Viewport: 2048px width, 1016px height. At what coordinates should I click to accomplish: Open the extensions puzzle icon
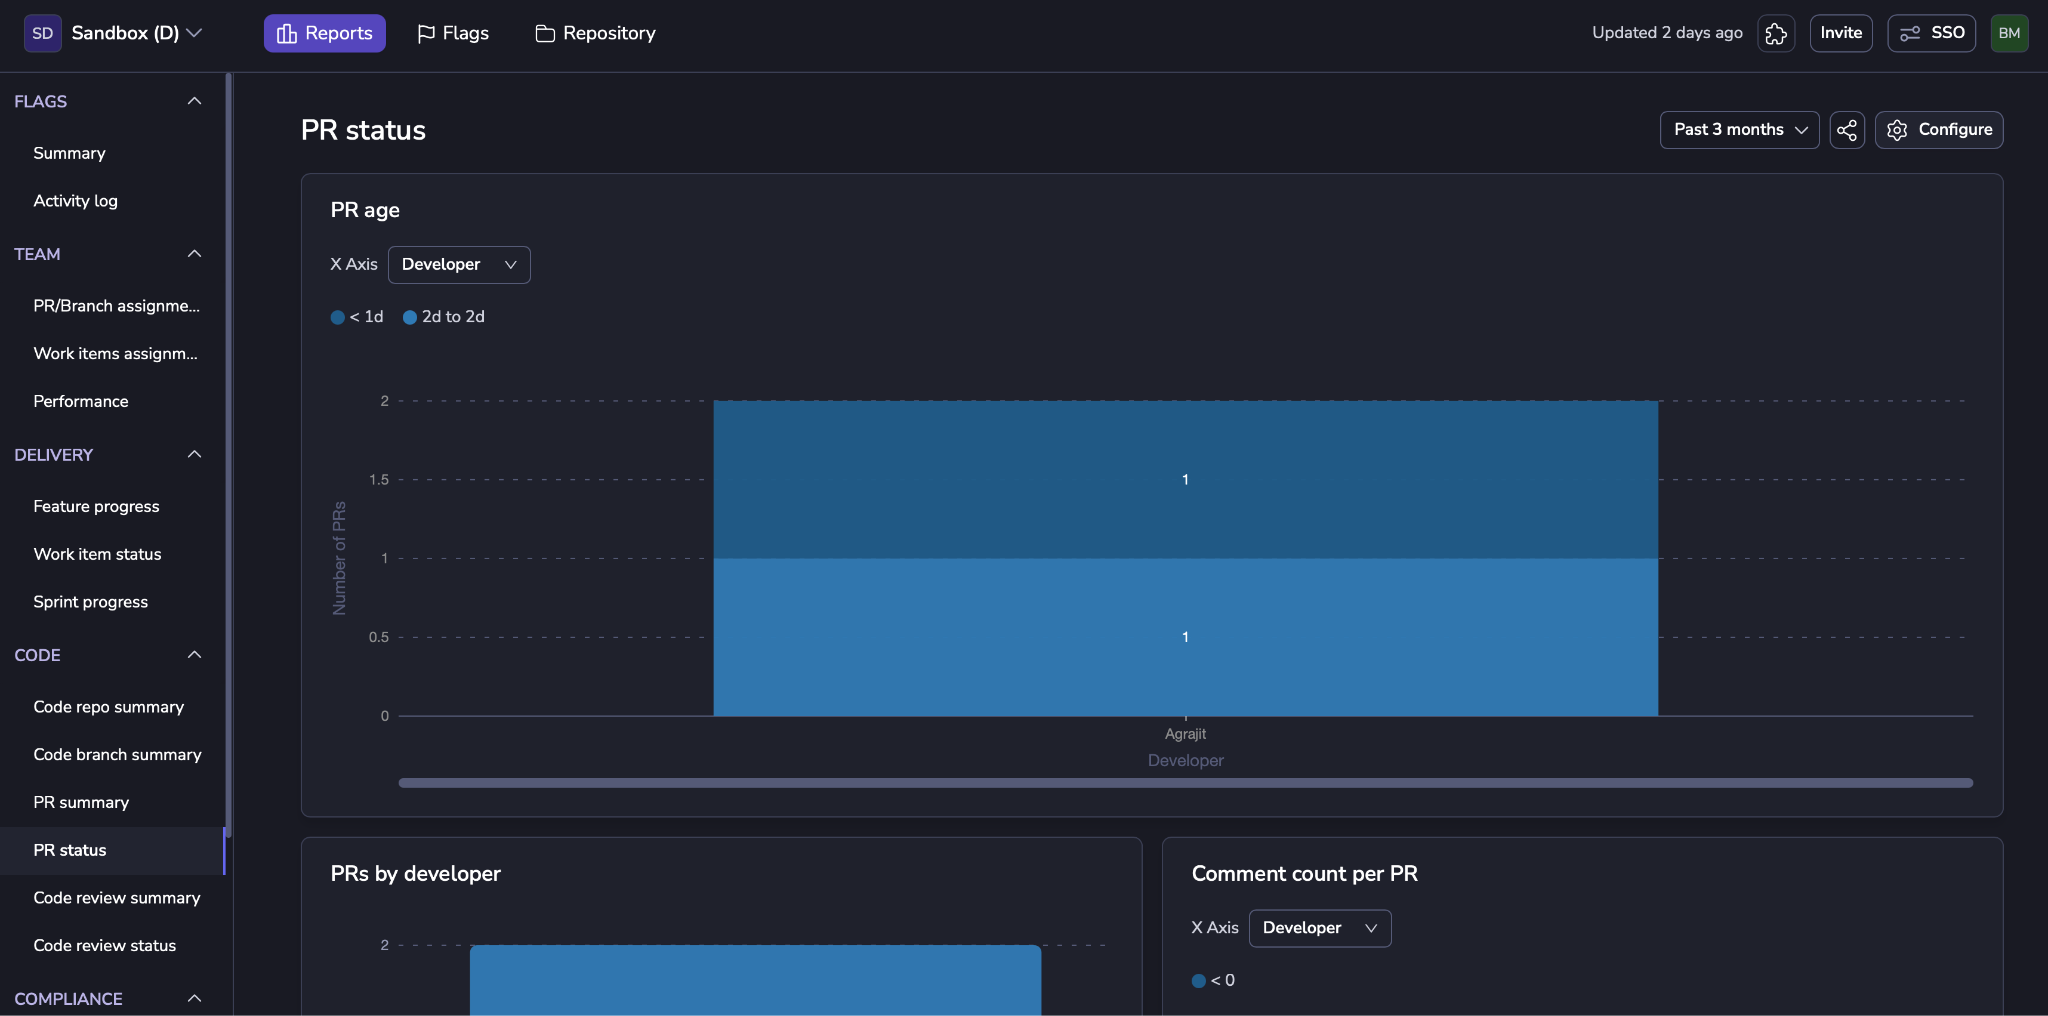tap(1776, 33)
